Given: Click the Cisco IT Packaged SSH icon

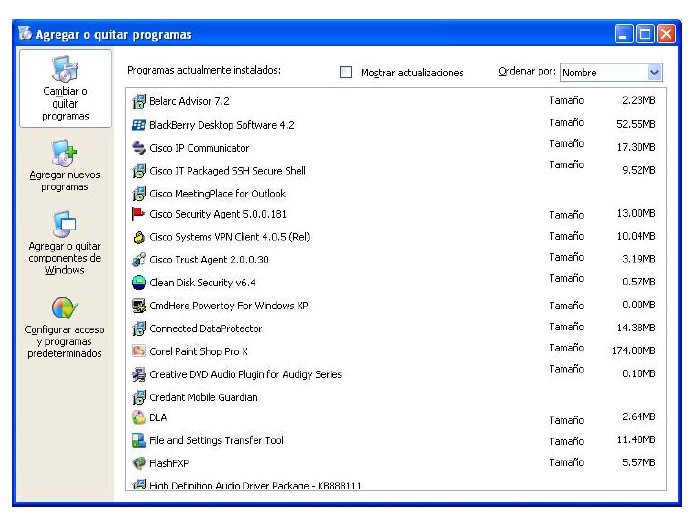Looking at the screenshot, I should 139,171.
